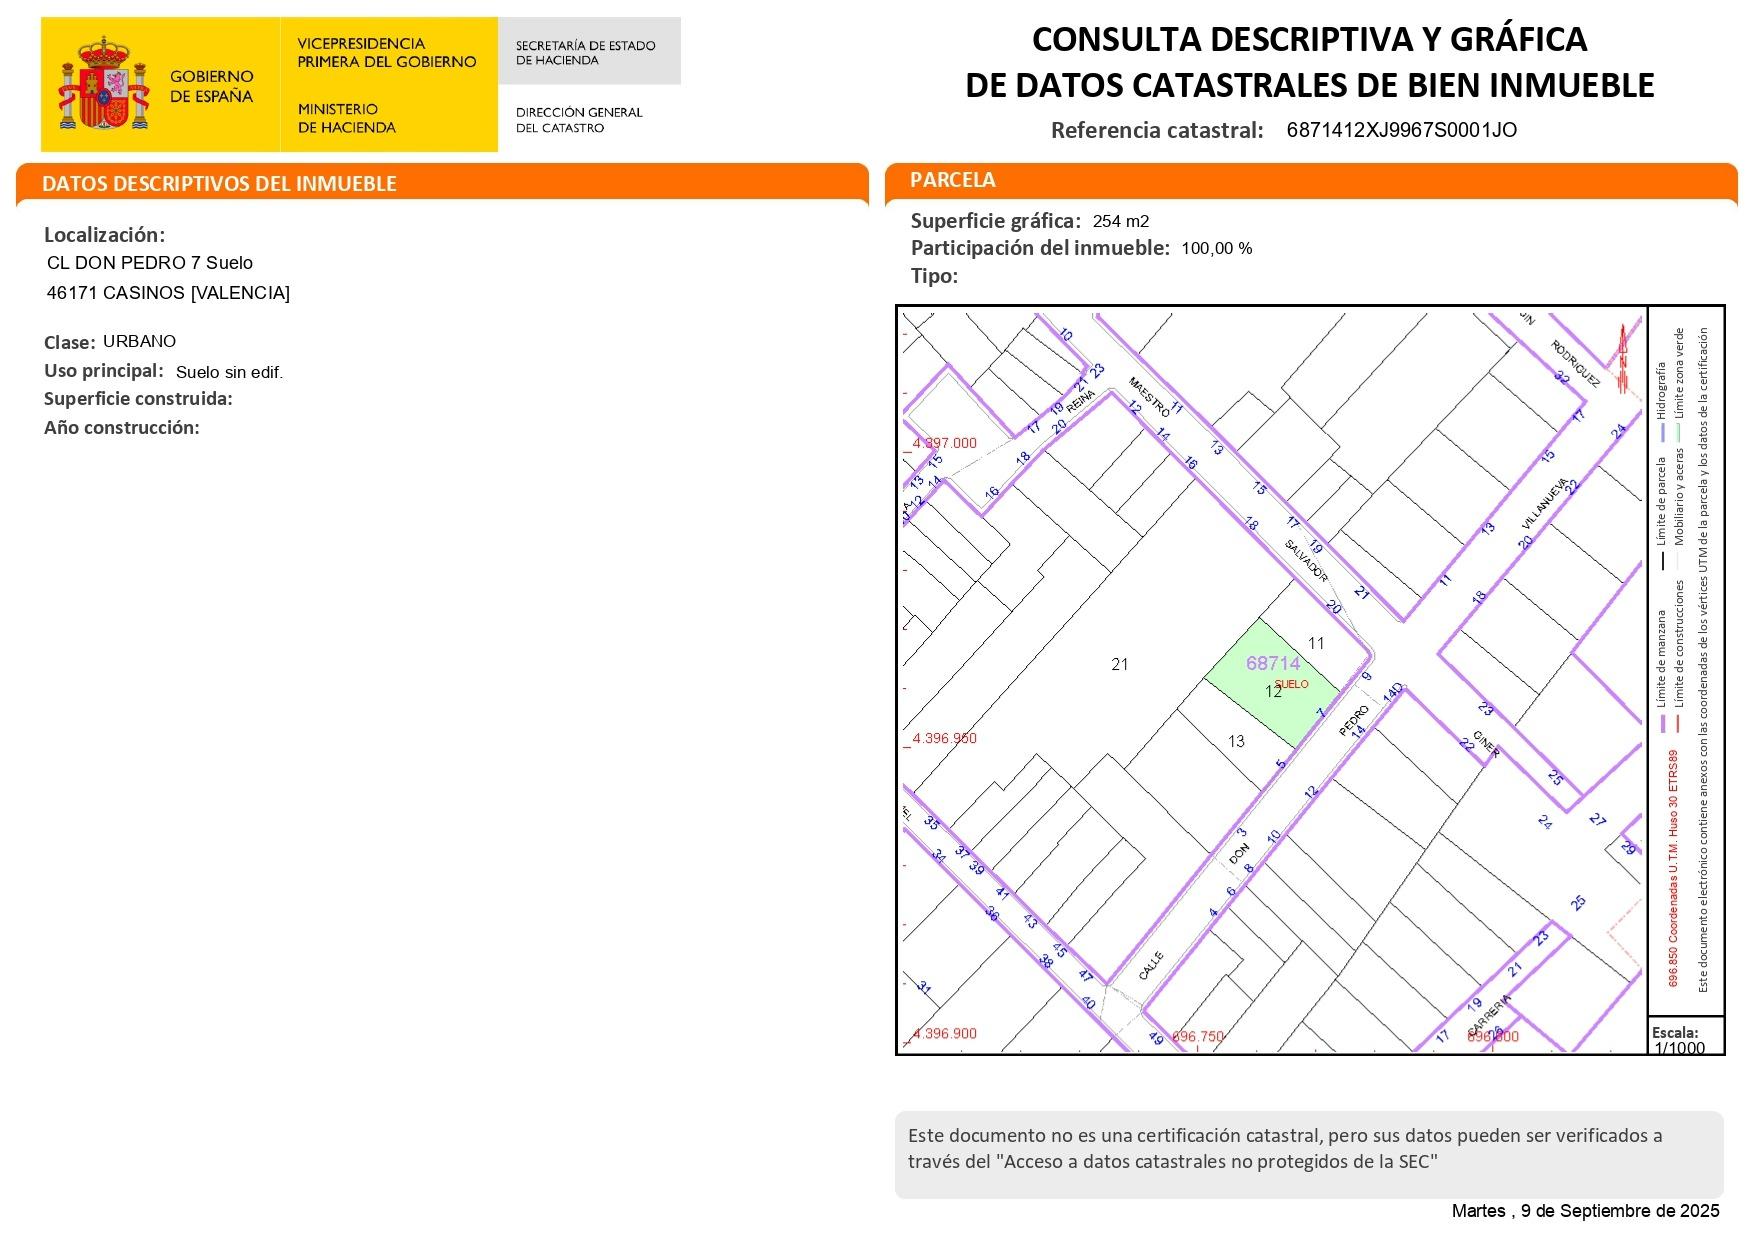Click the VILLANUEVA street label on the map

click(1543, 504)
